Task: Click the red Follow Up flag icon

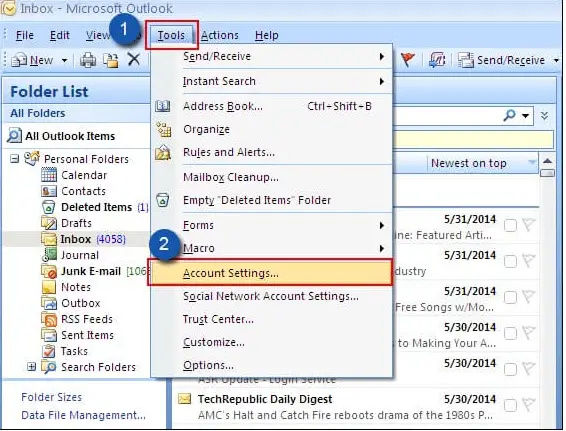Action: click(x=408, y=60)
